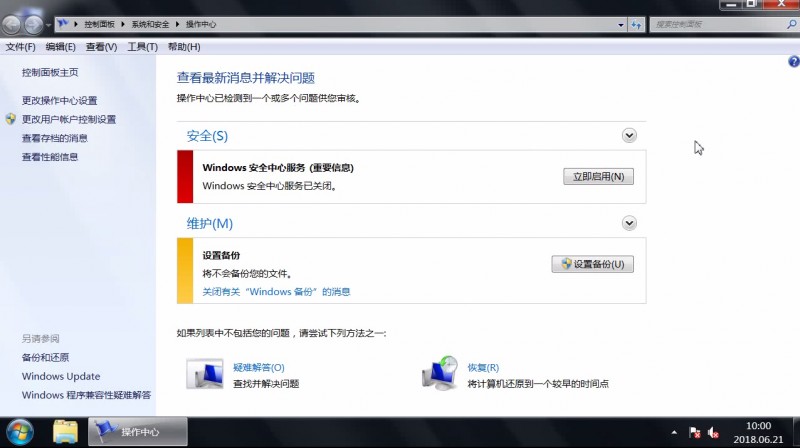Select 系统和安全 in the address breadcrumb
This screenshot has height=448, width=800.
coord(150,24)
